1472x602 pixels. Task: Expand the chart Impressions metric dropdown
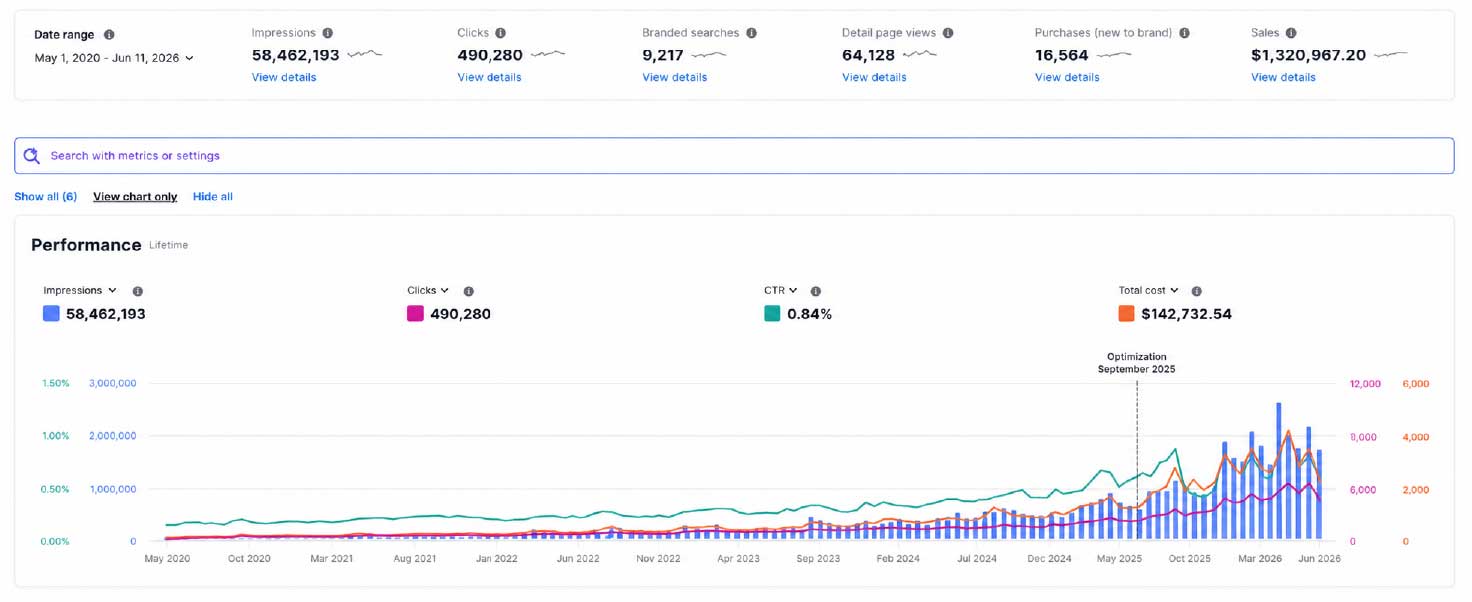pyautogui.click(x=80, y=290)
